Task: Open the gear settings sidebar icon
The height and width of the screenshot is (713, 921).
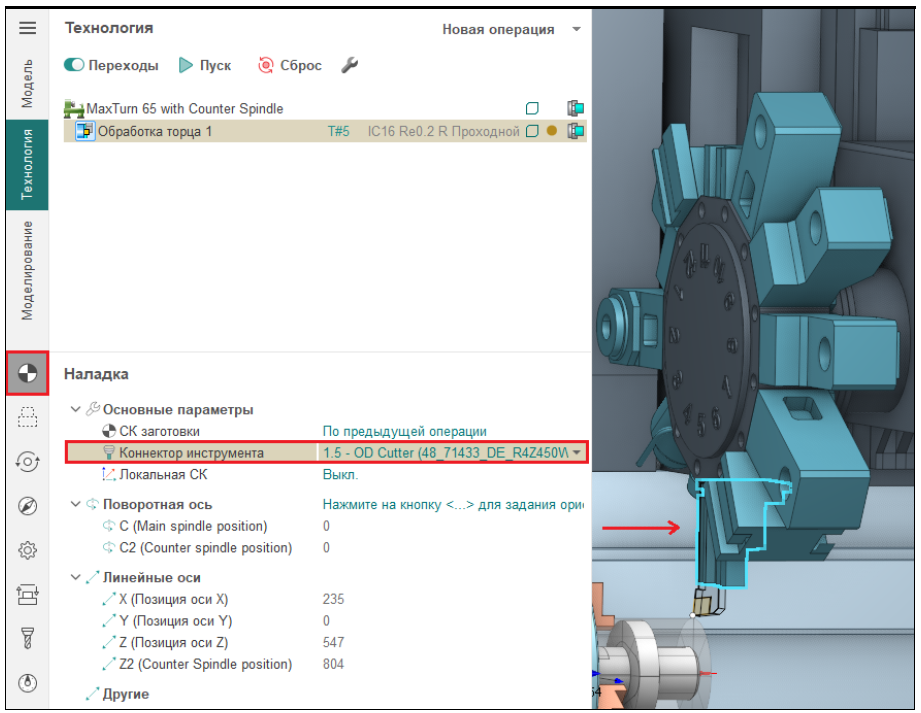Action: 27,550
